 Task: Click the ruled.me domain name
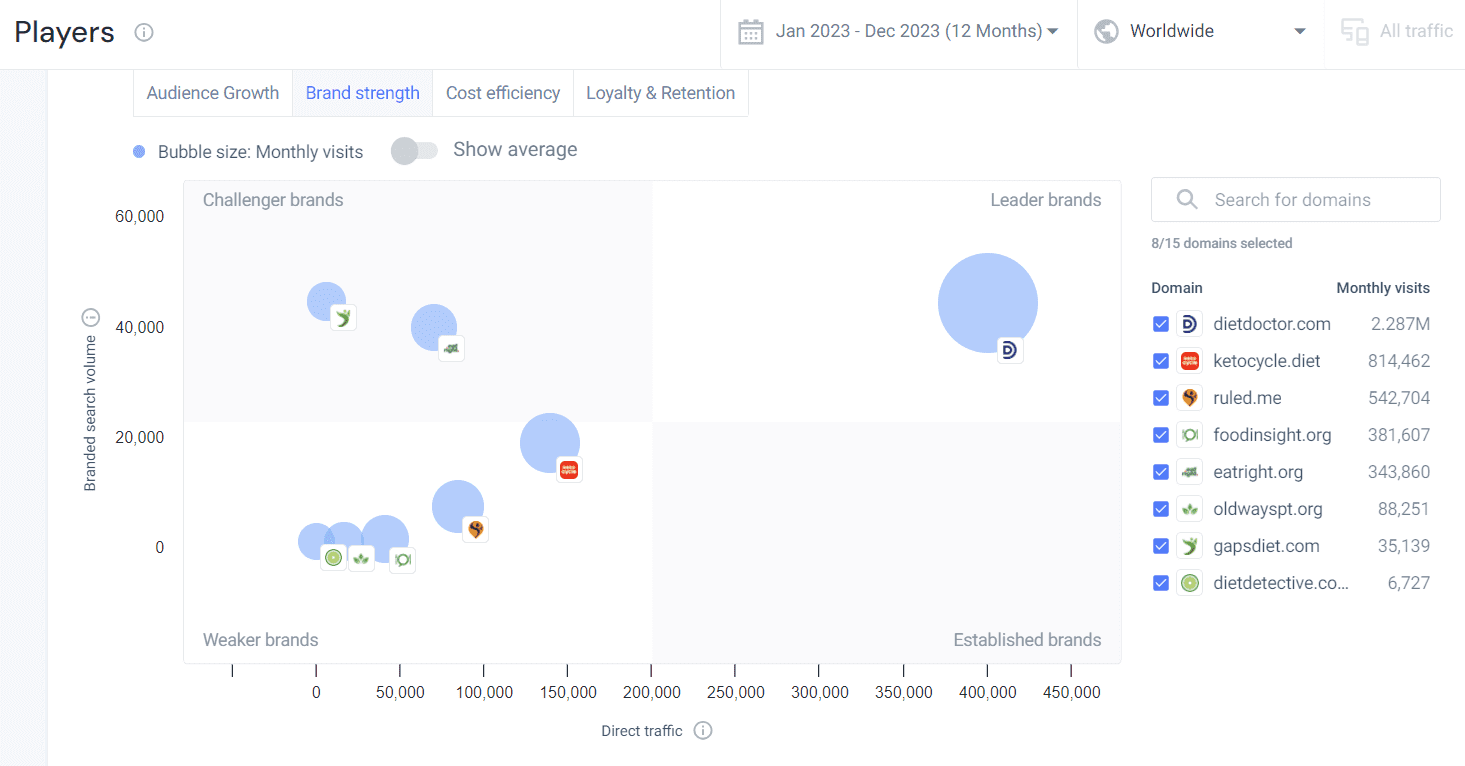point(1247,398)
